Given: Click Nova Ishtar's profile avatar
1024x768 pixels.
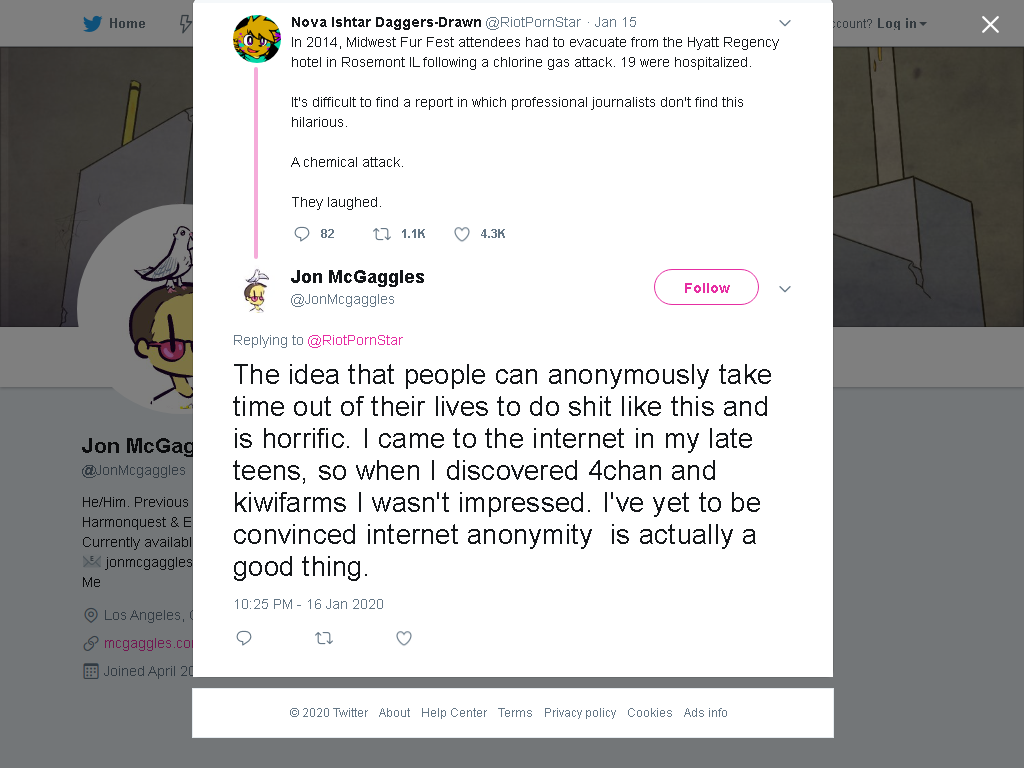Looking at the screenshot, I should point(257,39).
